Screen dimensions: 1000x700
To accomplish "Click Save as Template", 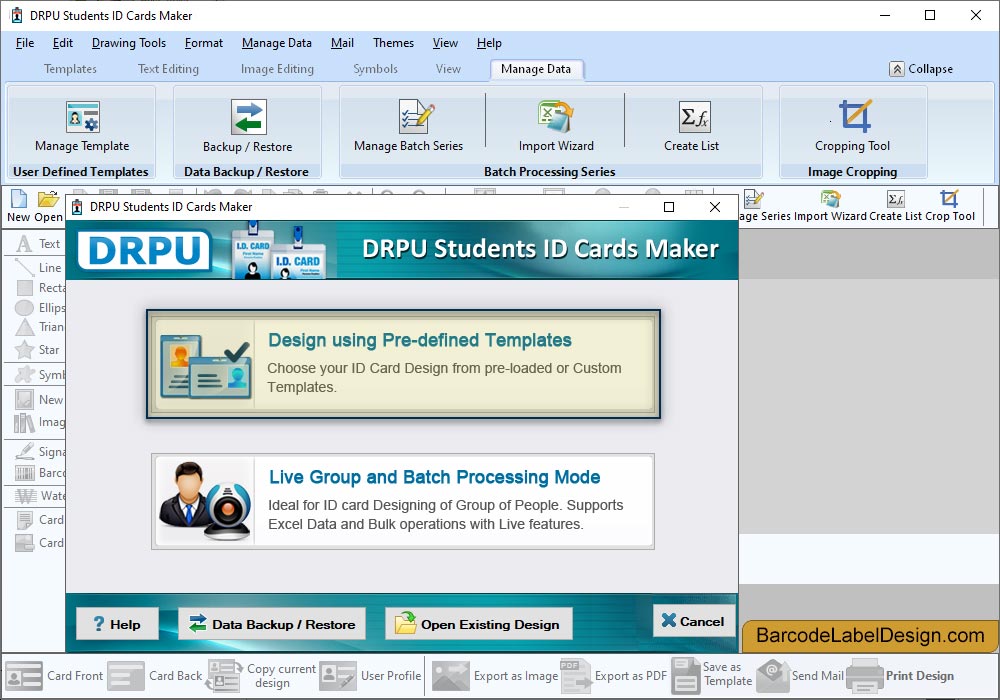I will click(x=712, y=676).
